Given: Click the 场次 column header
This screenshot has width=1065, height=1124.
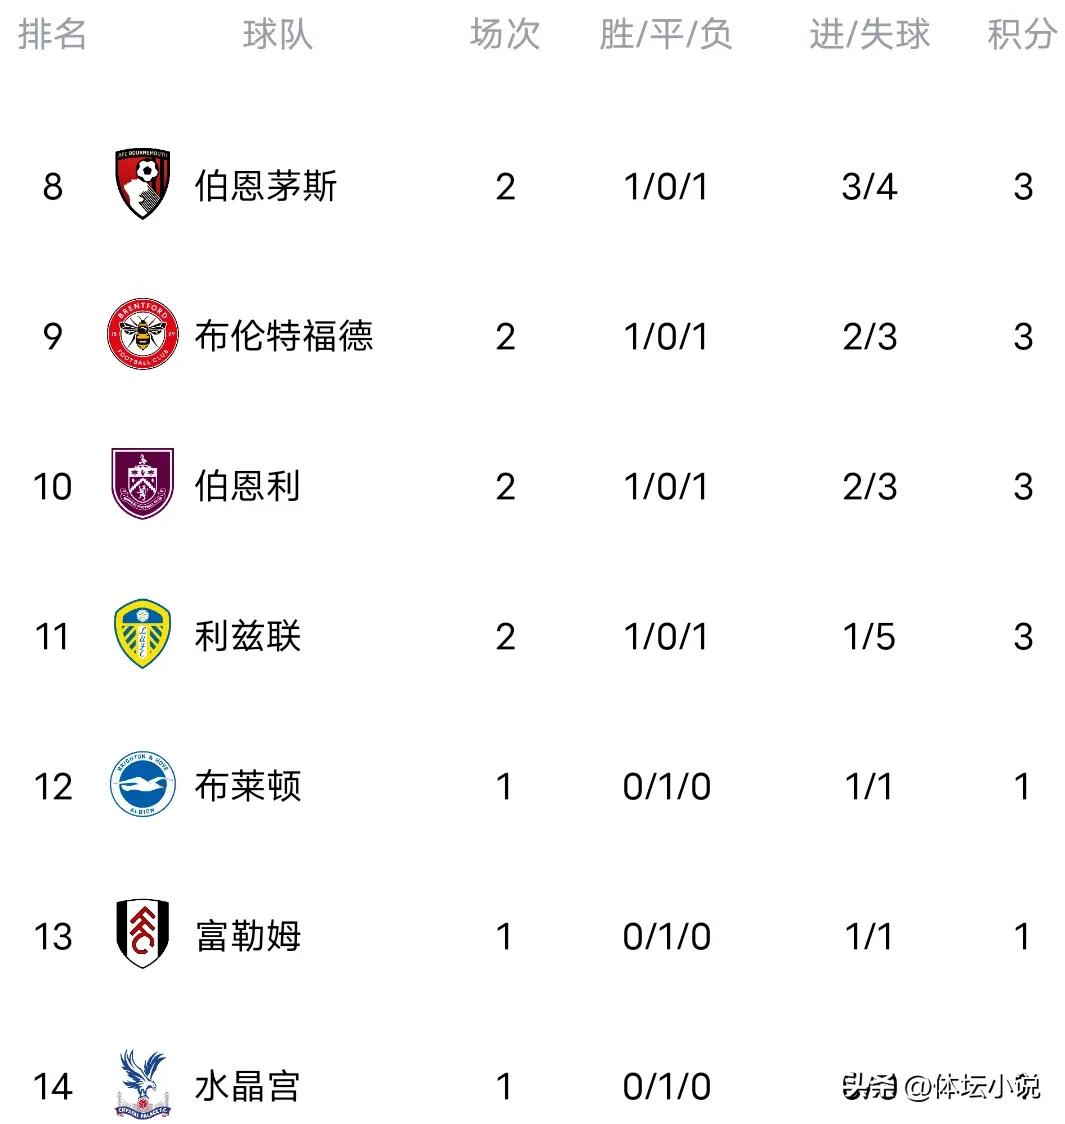Looking at the screenshot, I should pyautogui.click(x=505, y=34).
